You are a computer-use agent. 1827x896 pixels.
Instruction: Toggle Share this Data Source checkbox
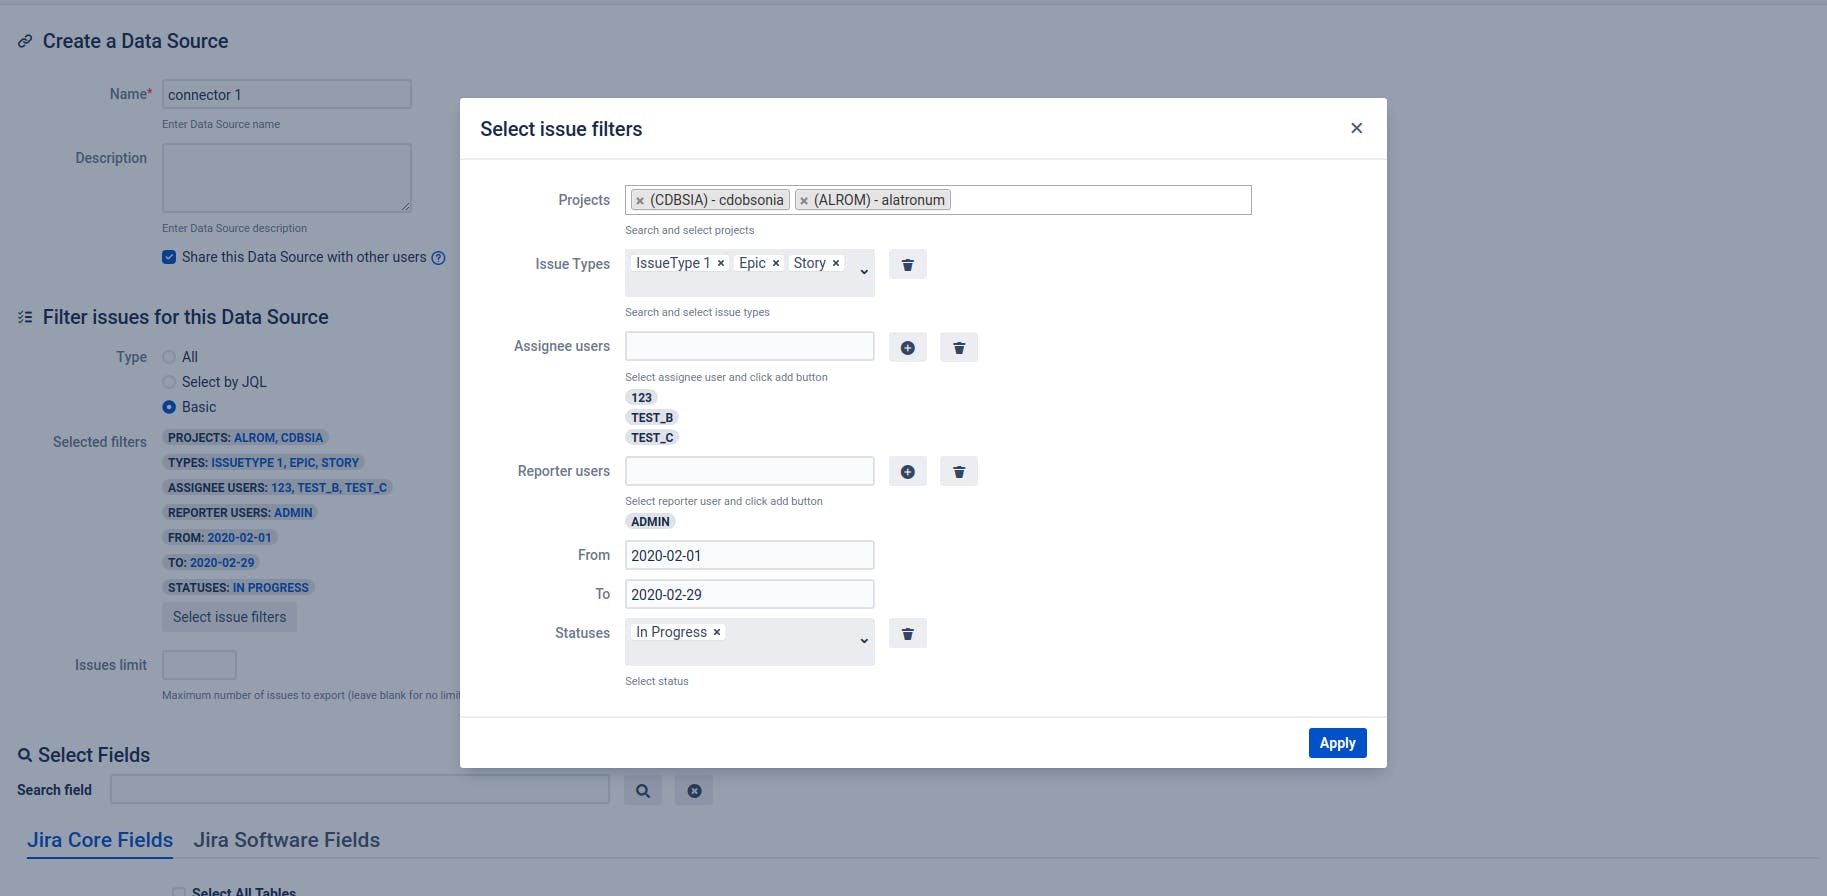coord(169,257)
